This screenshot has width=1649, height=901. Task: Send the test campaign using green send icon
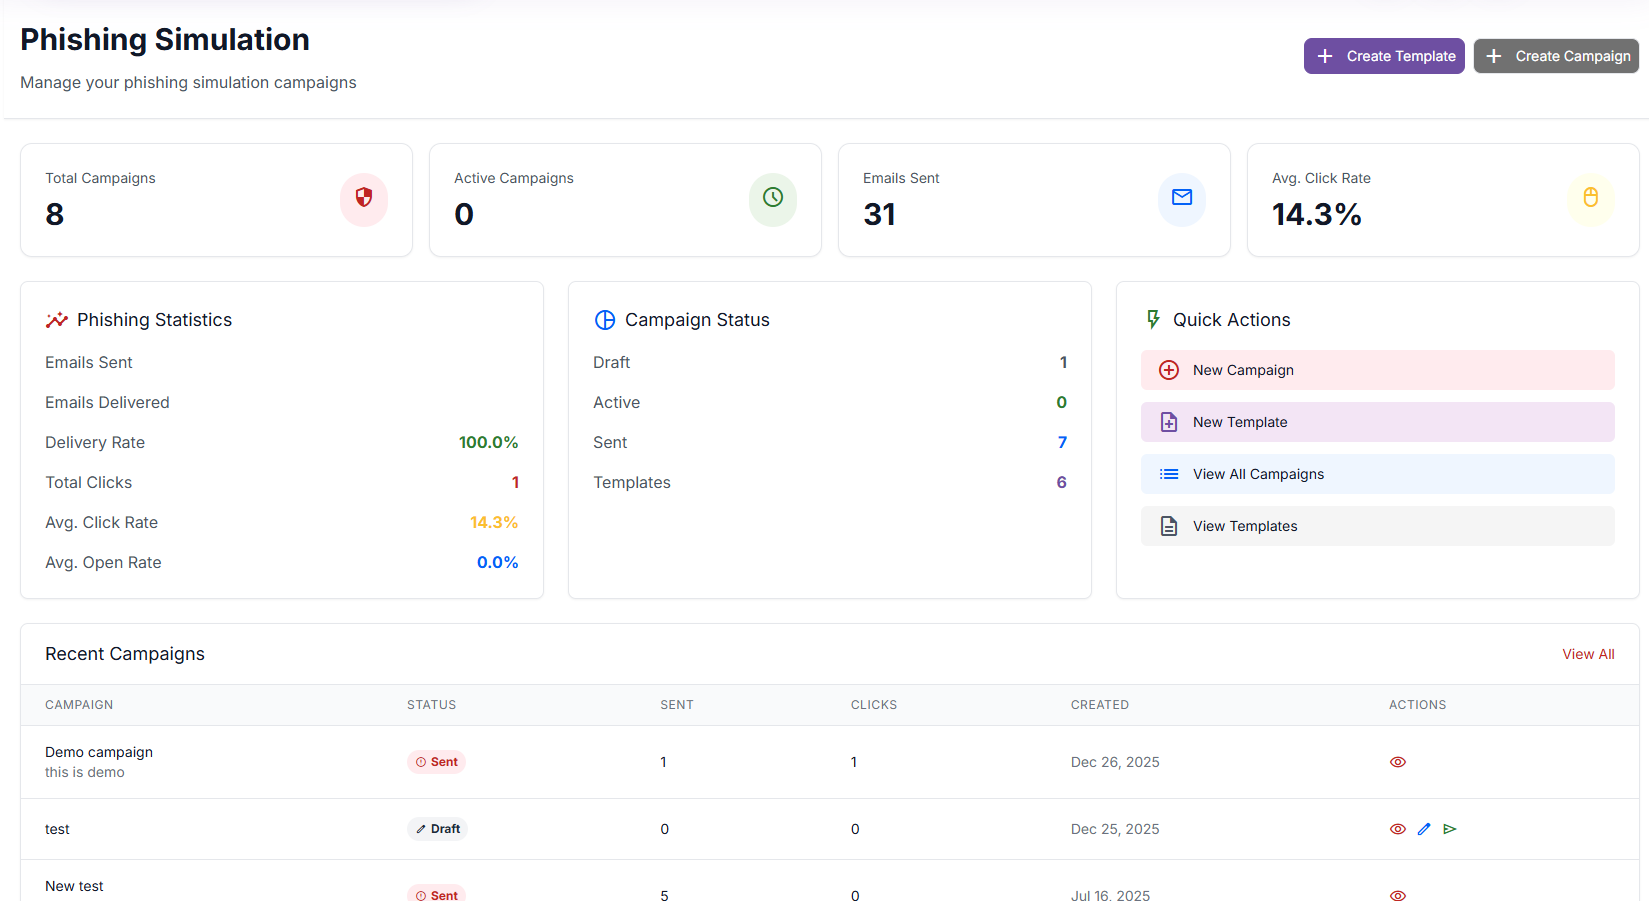click(1450, 829)
